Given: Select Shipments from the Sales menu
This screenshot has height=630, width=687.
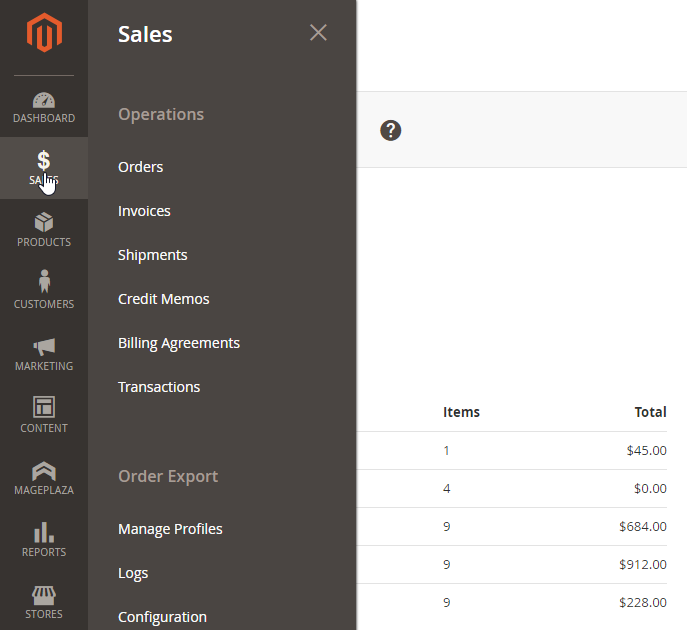Looking at the screenshot, I should point(152,255).
